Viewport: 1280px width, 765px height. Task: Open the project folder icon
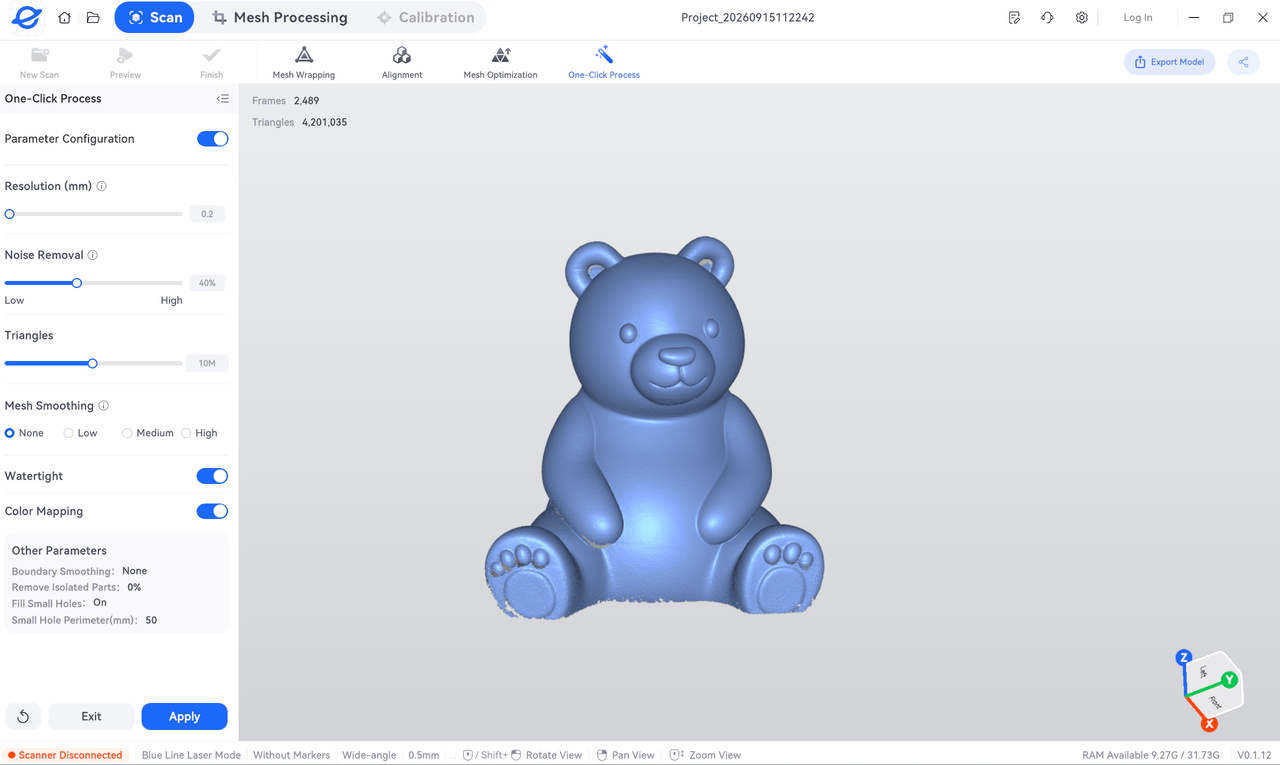93,18
